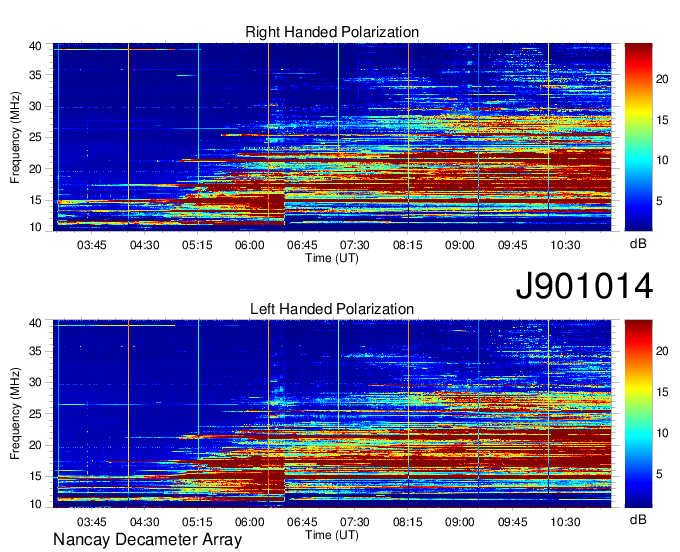Image resolution: width=680 pixels, height=552 pixels.
Task: Click the 35 MHz tick on Left Handed plot
Action: [36, 351]
